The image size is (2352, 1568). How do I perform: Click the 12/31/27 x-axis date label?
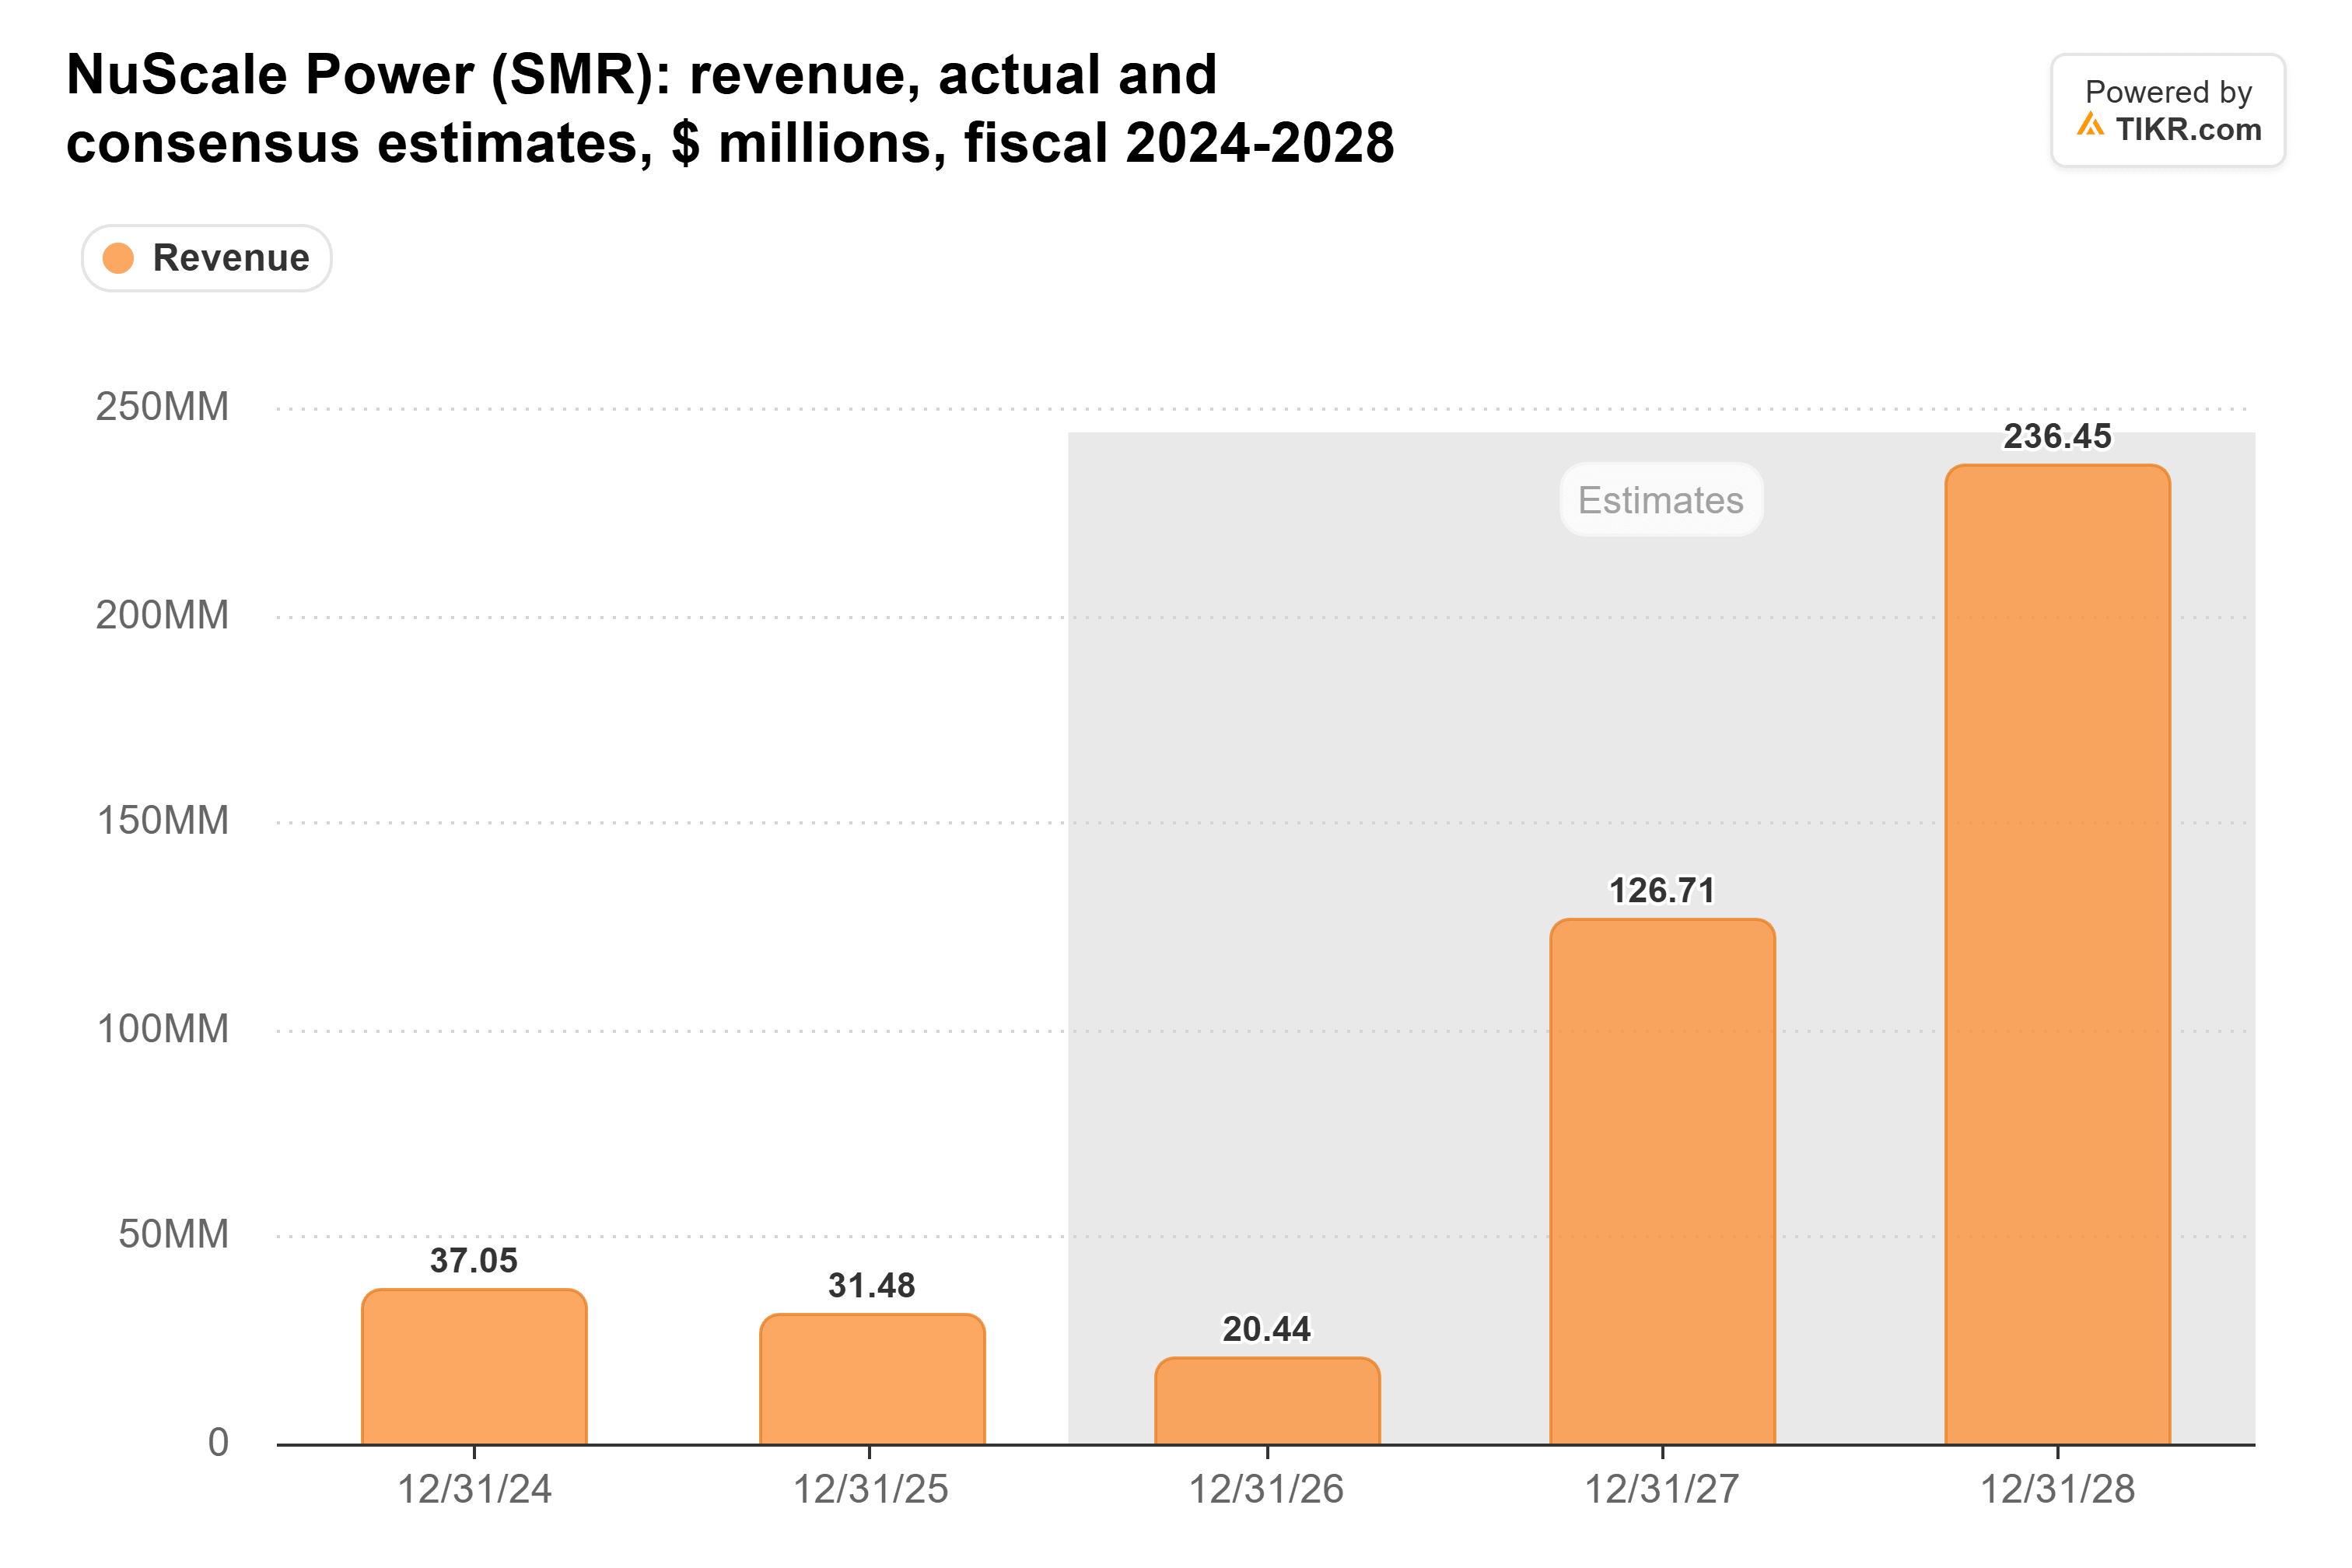click(1662, 1489)
